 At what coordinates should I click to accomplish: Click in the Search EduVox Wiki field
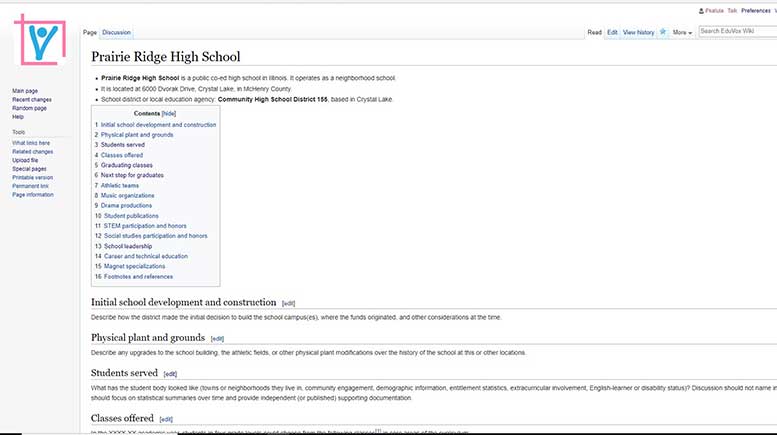pos(735,32)
